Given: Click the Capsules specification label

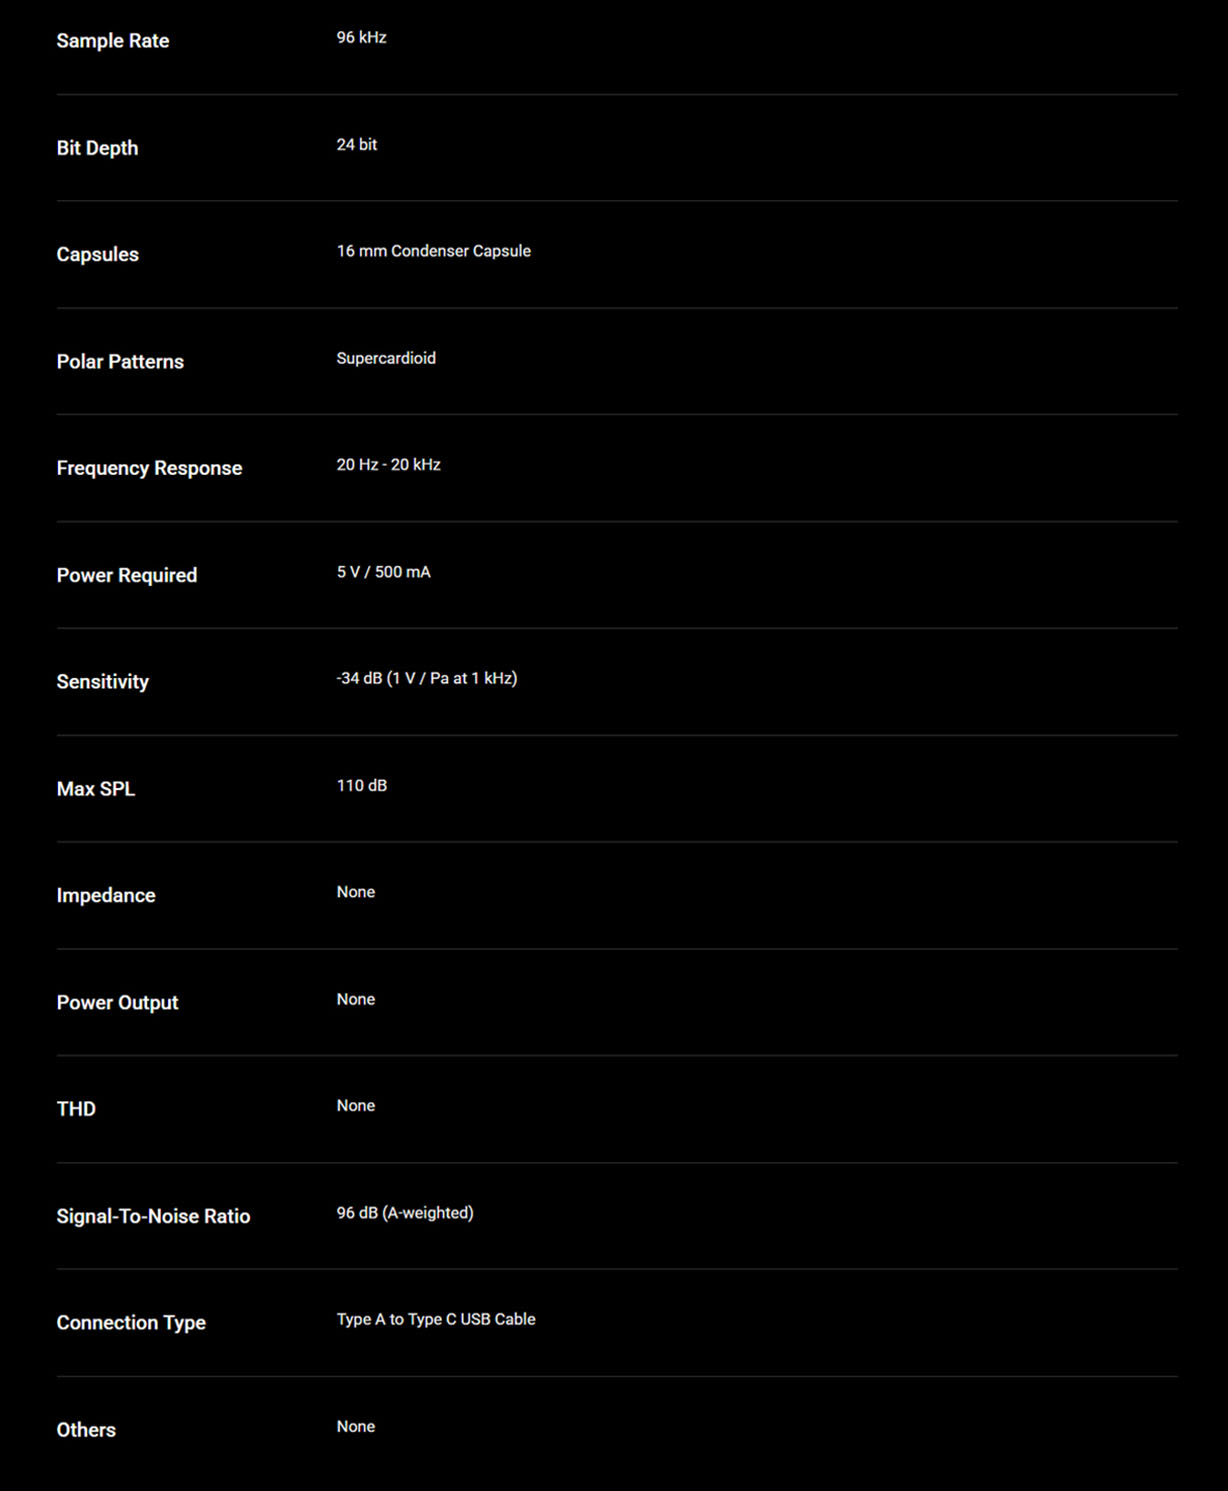Looking at the screenshot, I should pos(98,254).
